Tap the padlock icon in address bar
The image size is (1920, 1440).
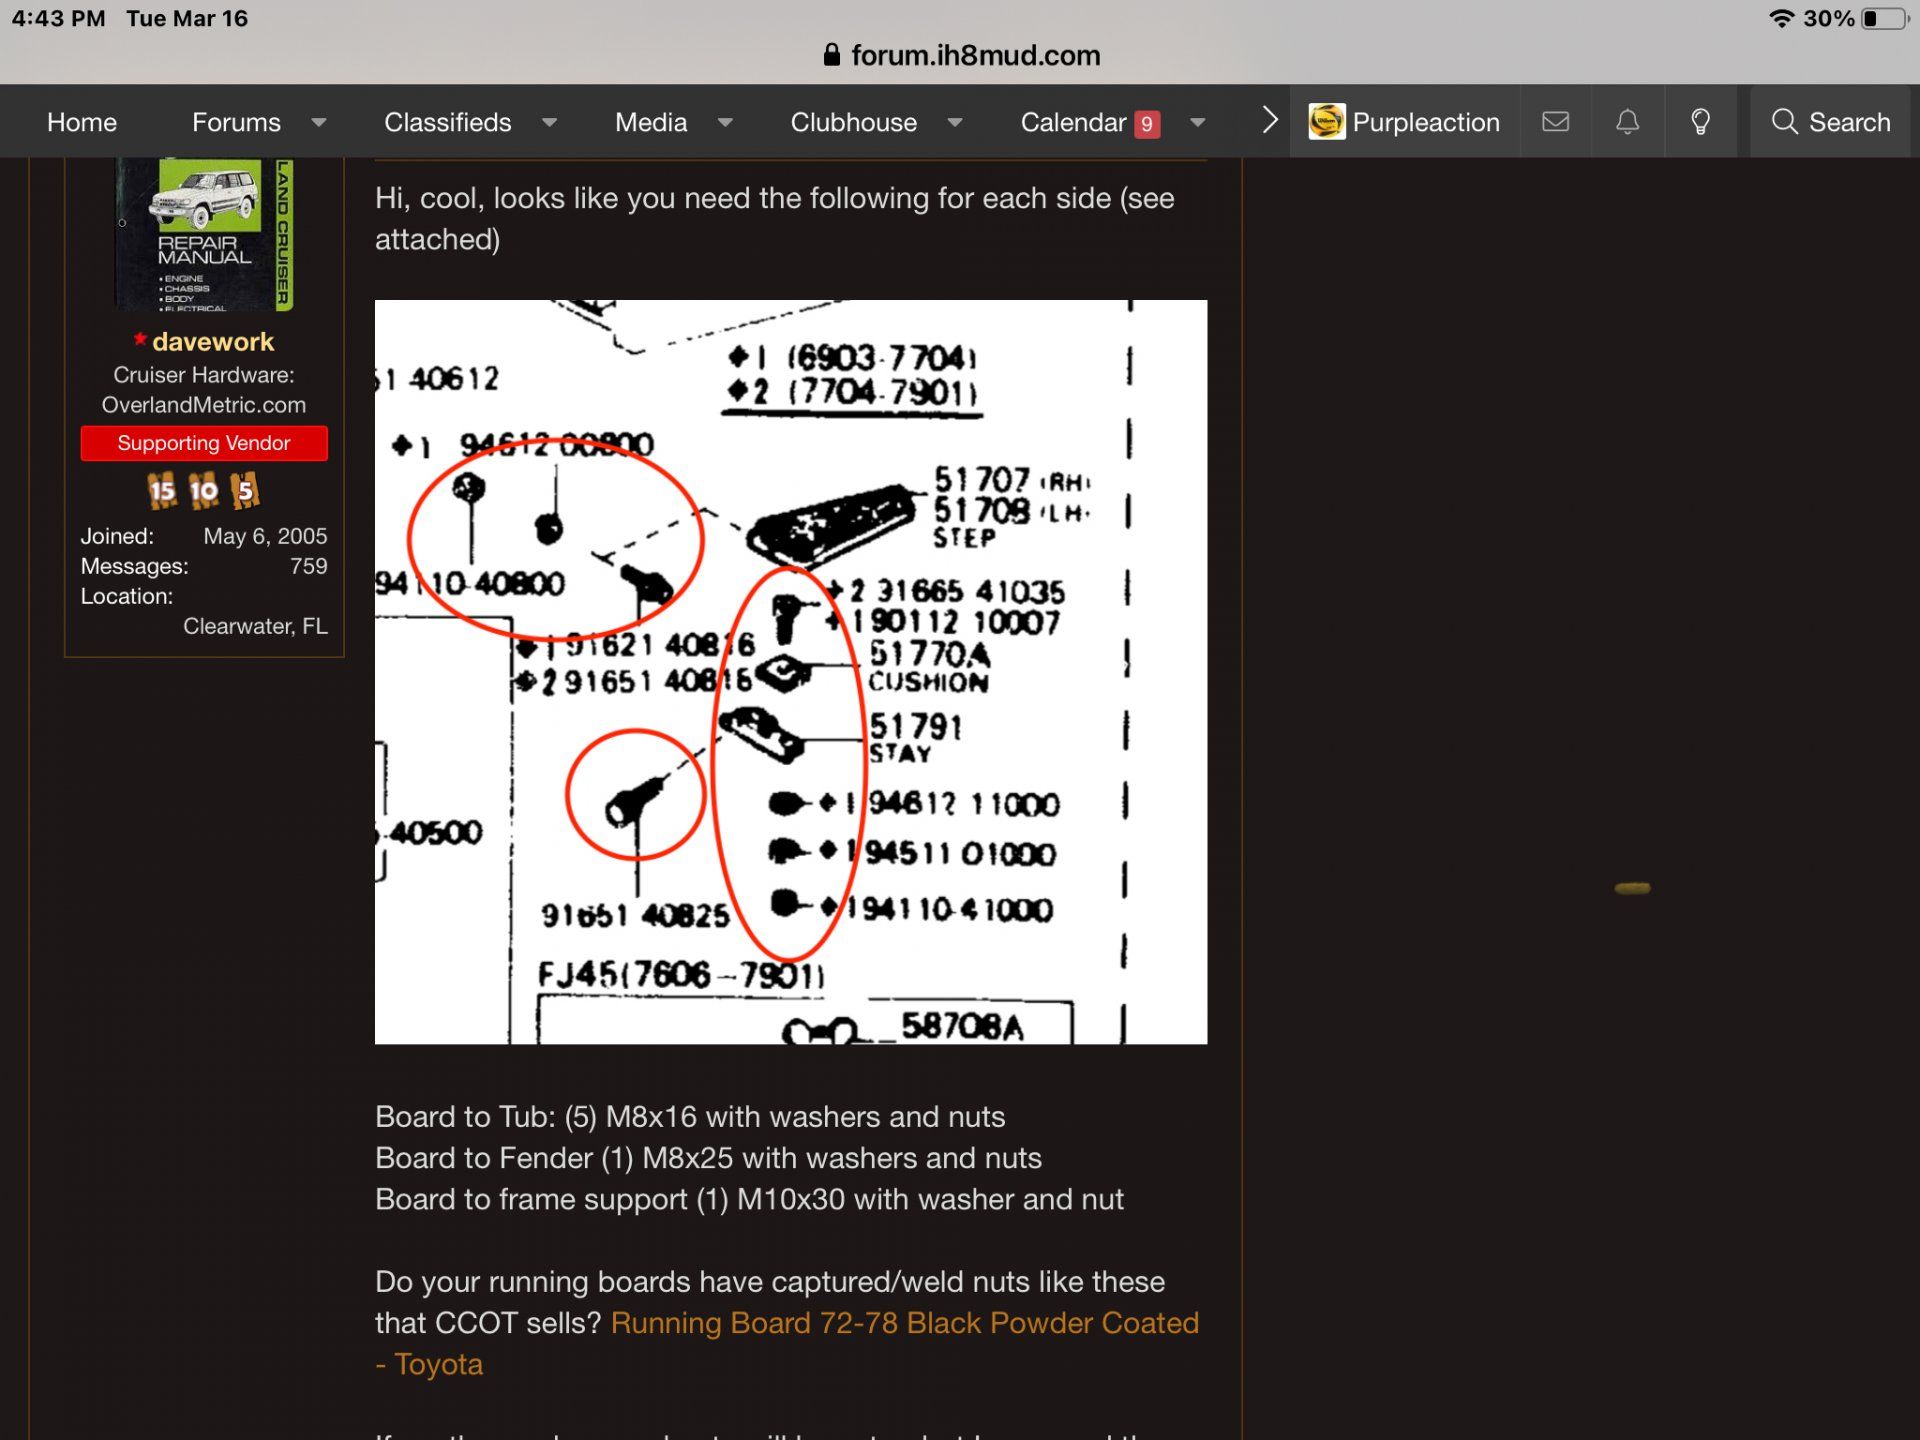831,54
